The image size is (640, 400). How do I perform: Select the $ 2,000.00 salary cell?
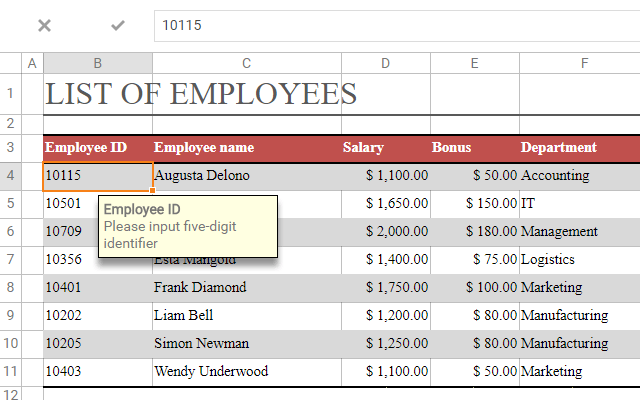tap(385, 232)
